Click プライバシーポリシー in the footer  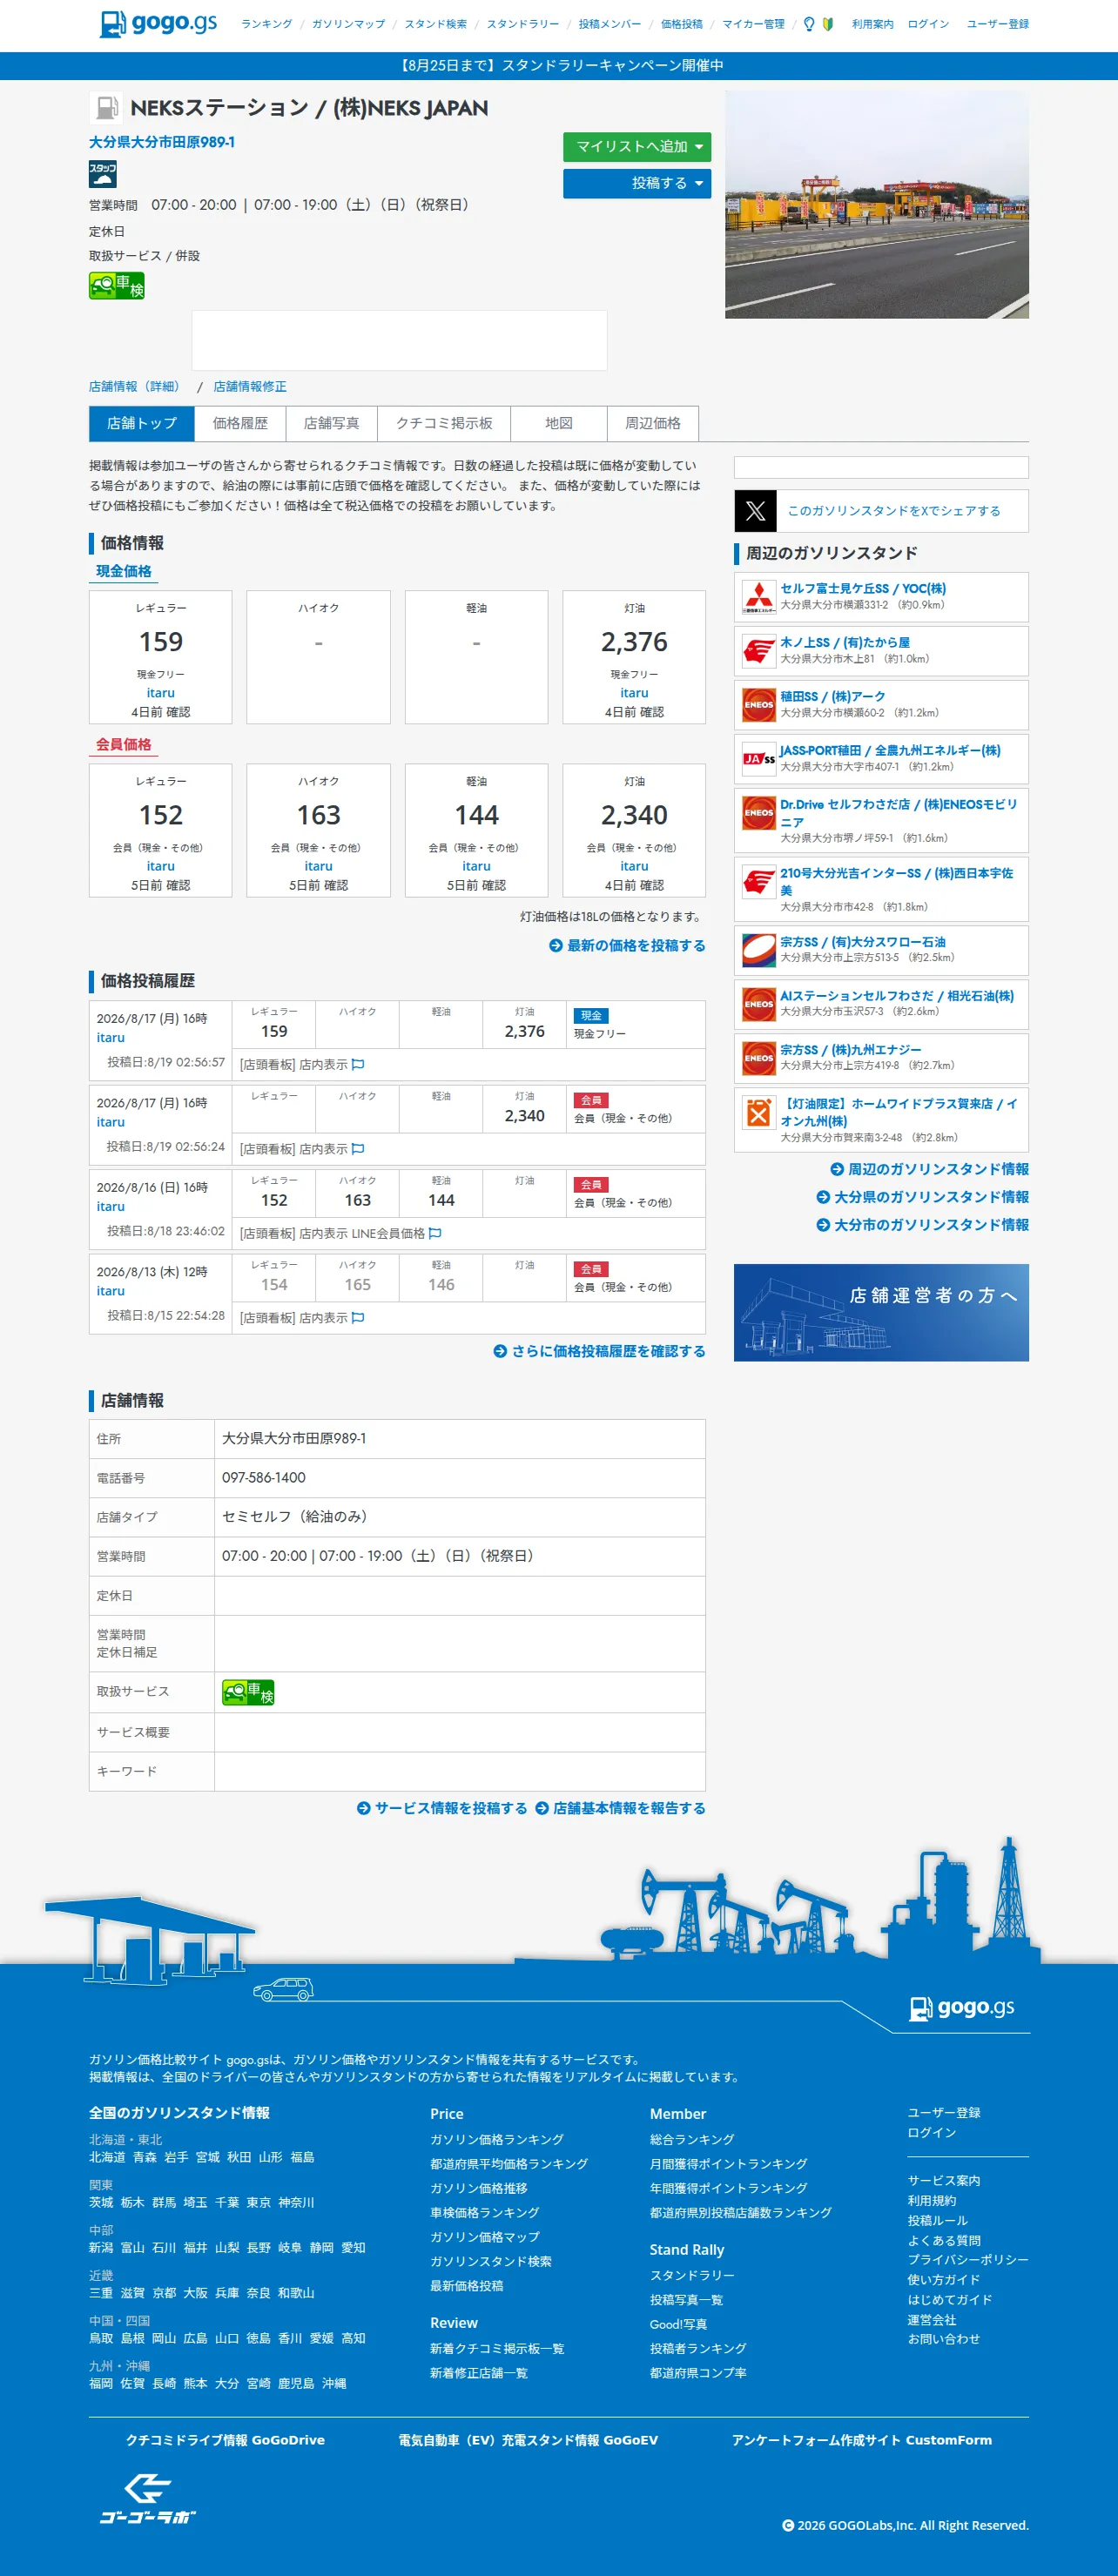pos(968,2260)
